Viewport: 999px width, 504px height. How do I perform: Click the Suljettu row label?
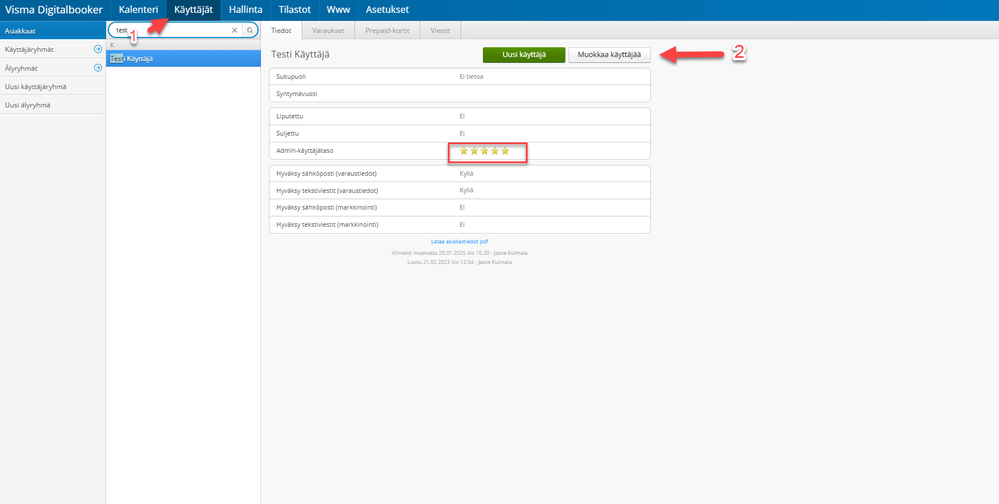point(287,133)
